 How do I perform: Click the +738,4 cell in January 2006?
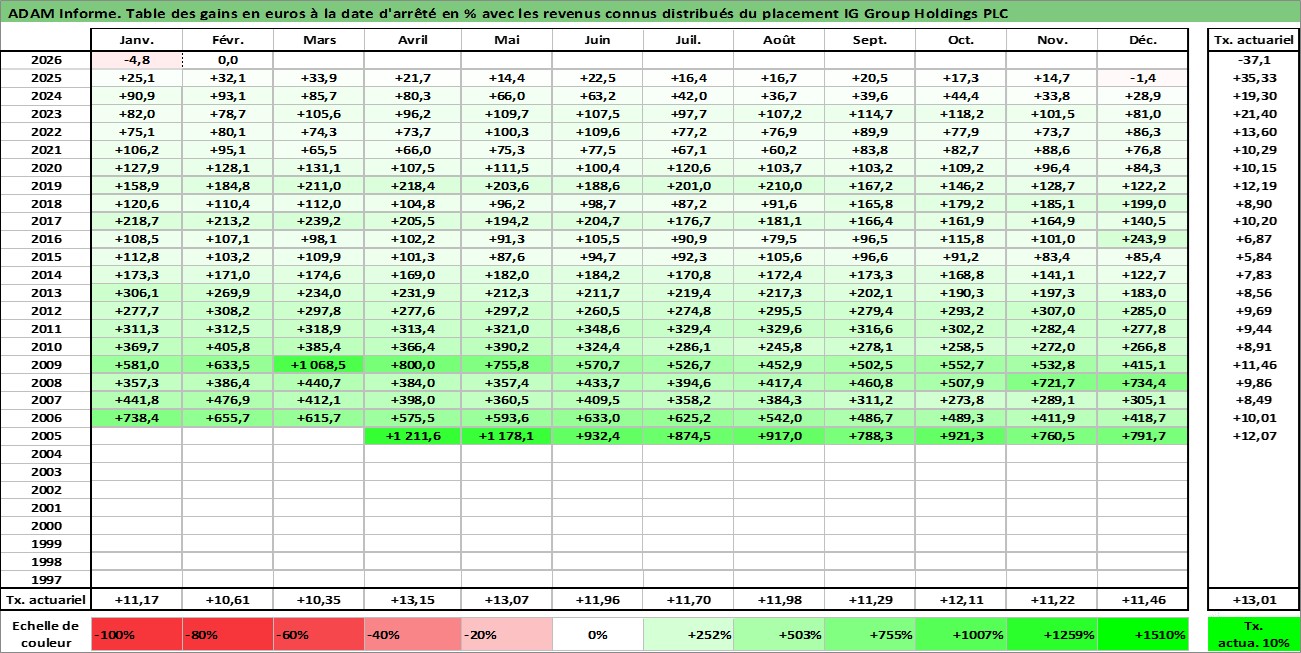click(136, 419)
